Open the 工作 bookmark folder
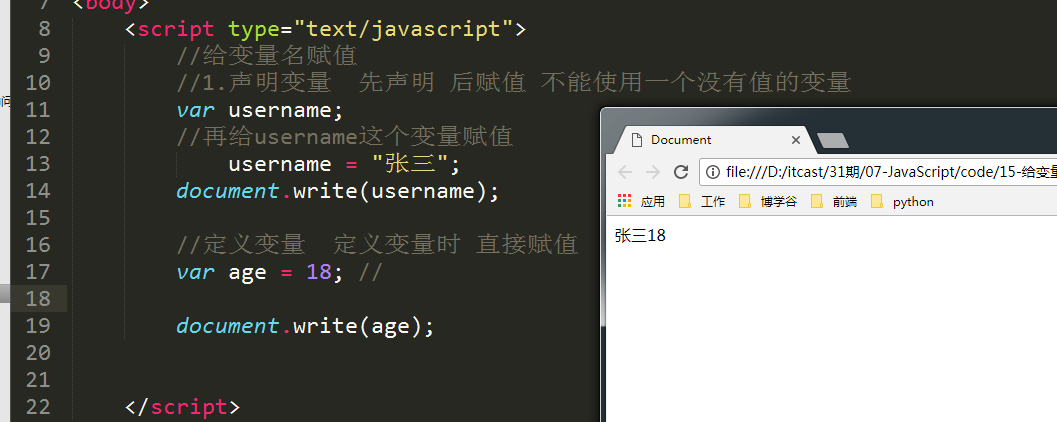Viewport: 1057px width, 422px height. coord(702,202)
